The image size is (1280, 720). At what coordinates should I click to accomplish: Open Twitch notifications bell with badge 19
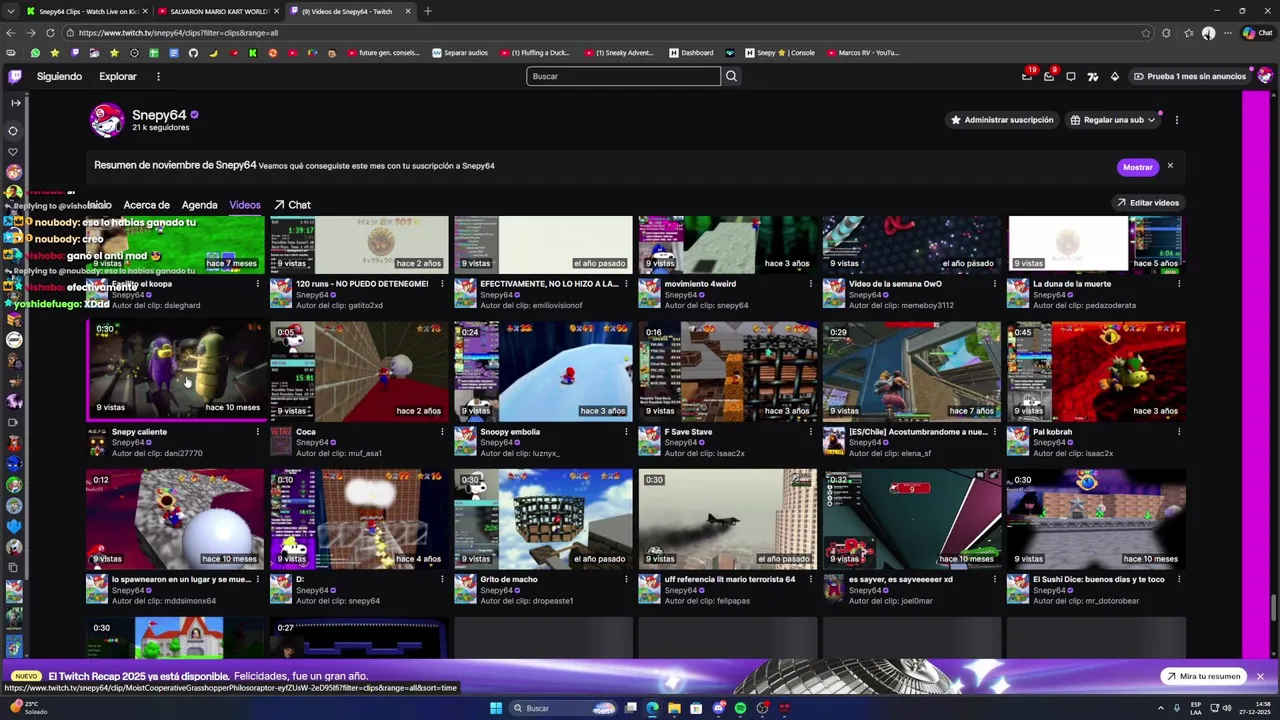tap(1027, 76)
